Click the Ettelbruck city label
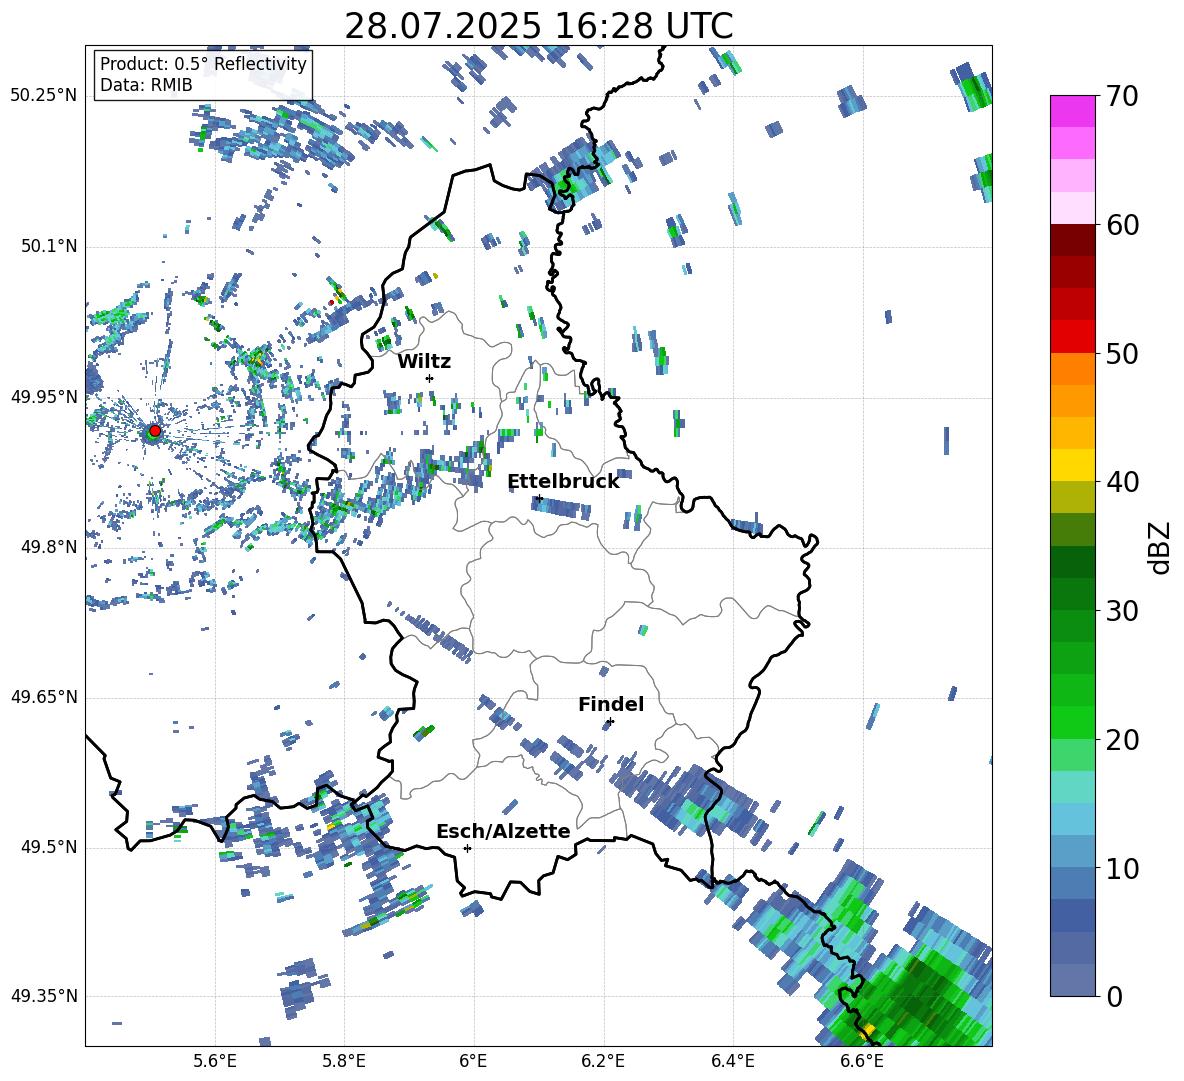This screenshot has width=1184, height=1081. tap(563, 482)
